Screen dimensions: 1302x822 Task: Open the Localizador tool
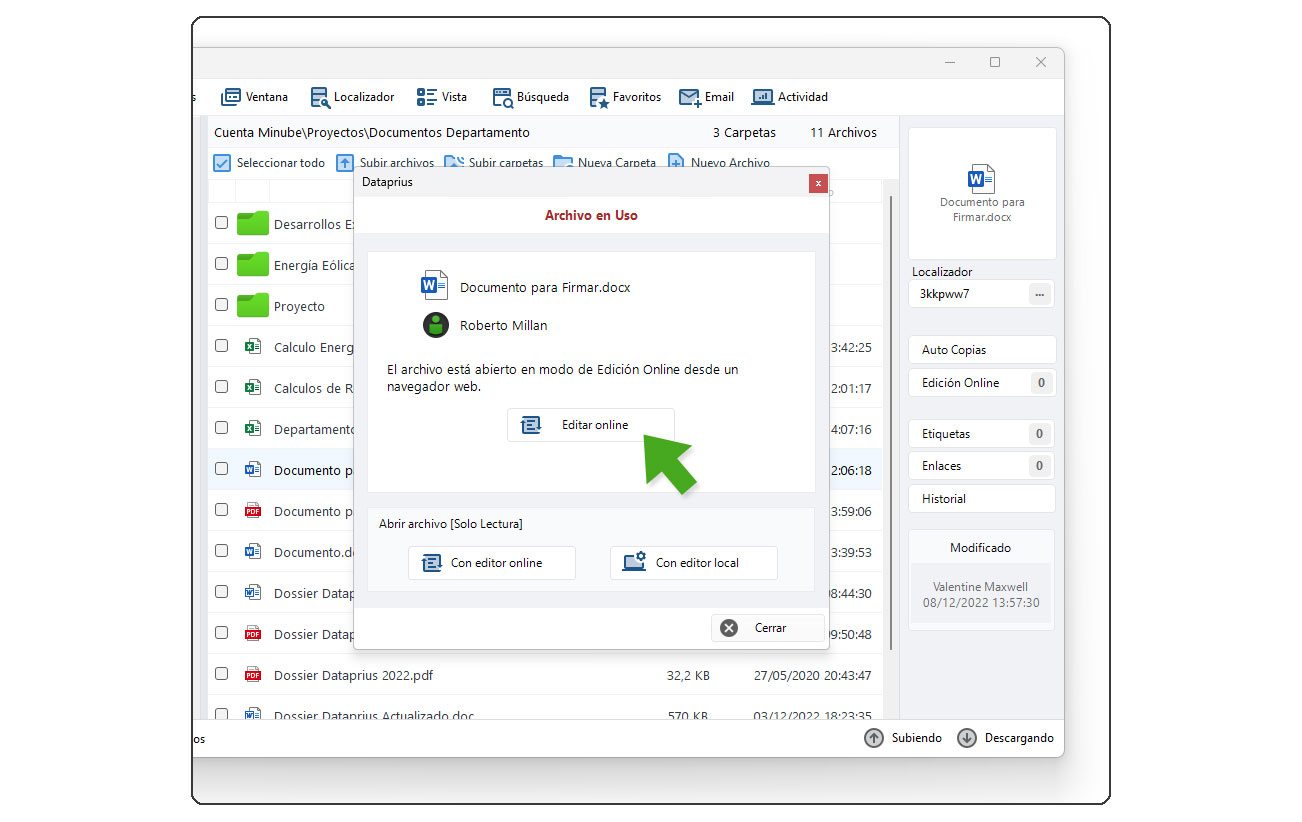coord(352,97)
